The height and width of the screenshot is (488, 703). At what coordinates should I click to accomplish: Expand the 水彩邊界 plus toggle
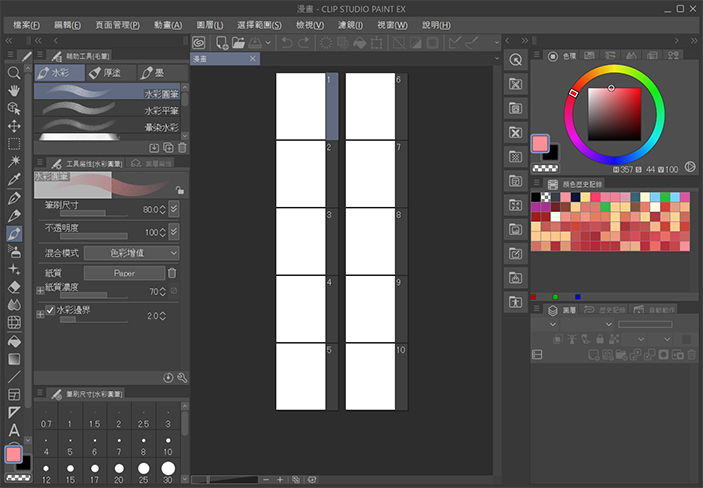[40, 314]
